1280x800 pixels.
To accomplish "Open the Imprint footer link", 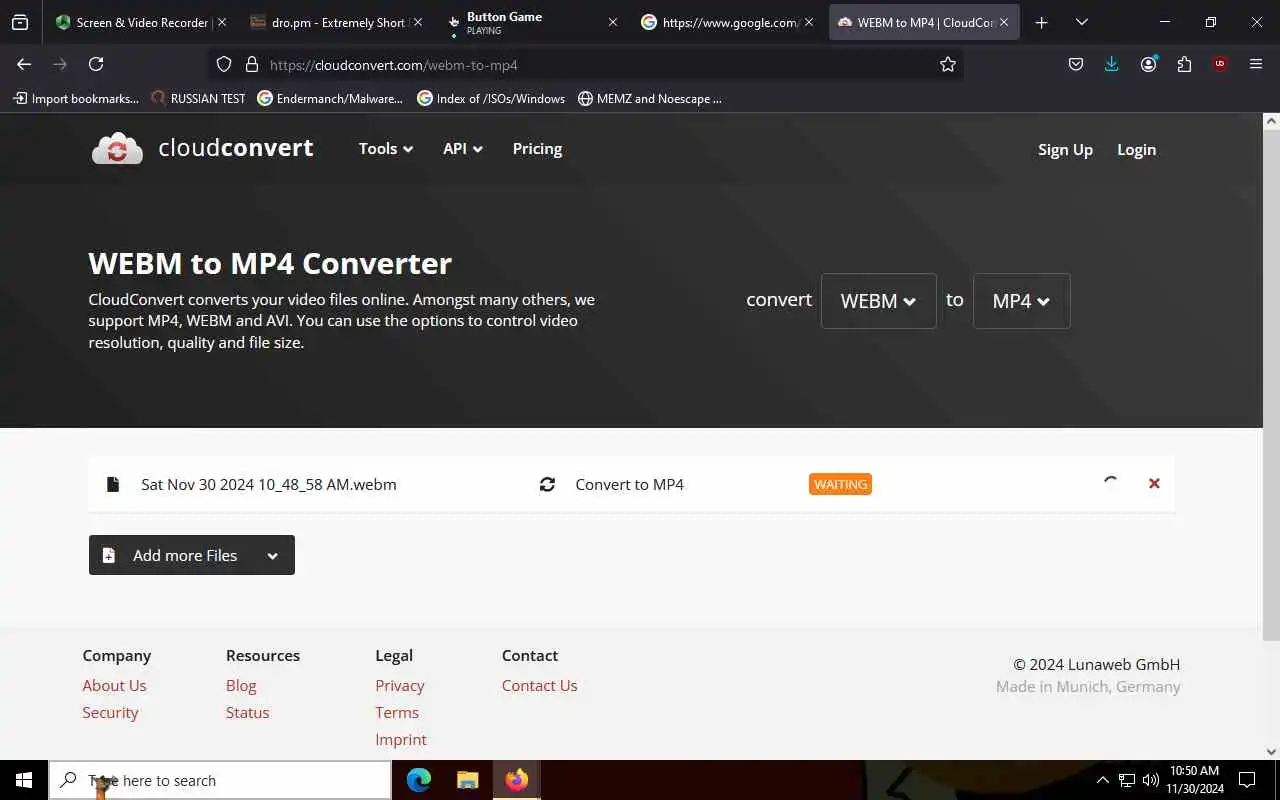I will tap(401, 739).
